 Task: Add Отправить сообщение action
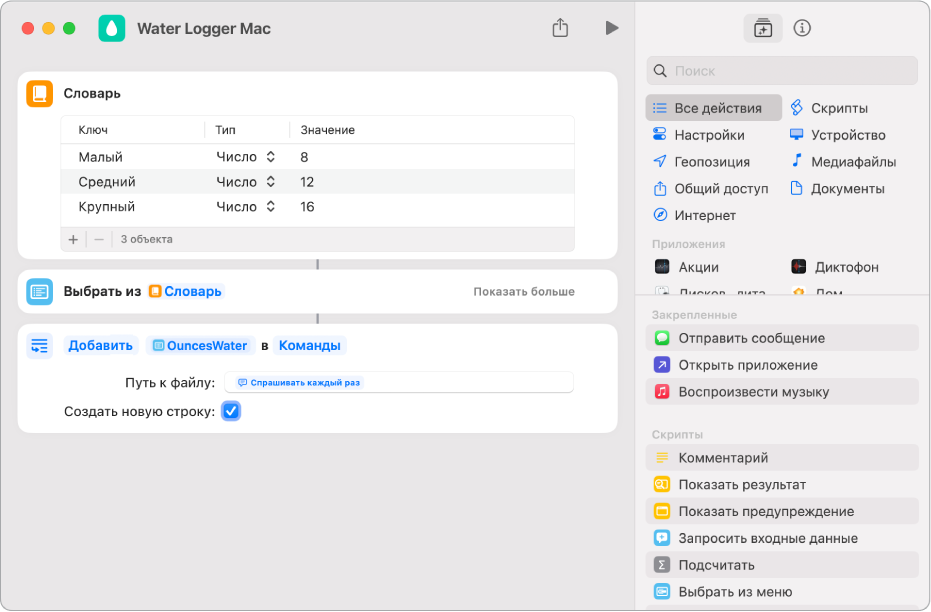(x=782, y=338)
